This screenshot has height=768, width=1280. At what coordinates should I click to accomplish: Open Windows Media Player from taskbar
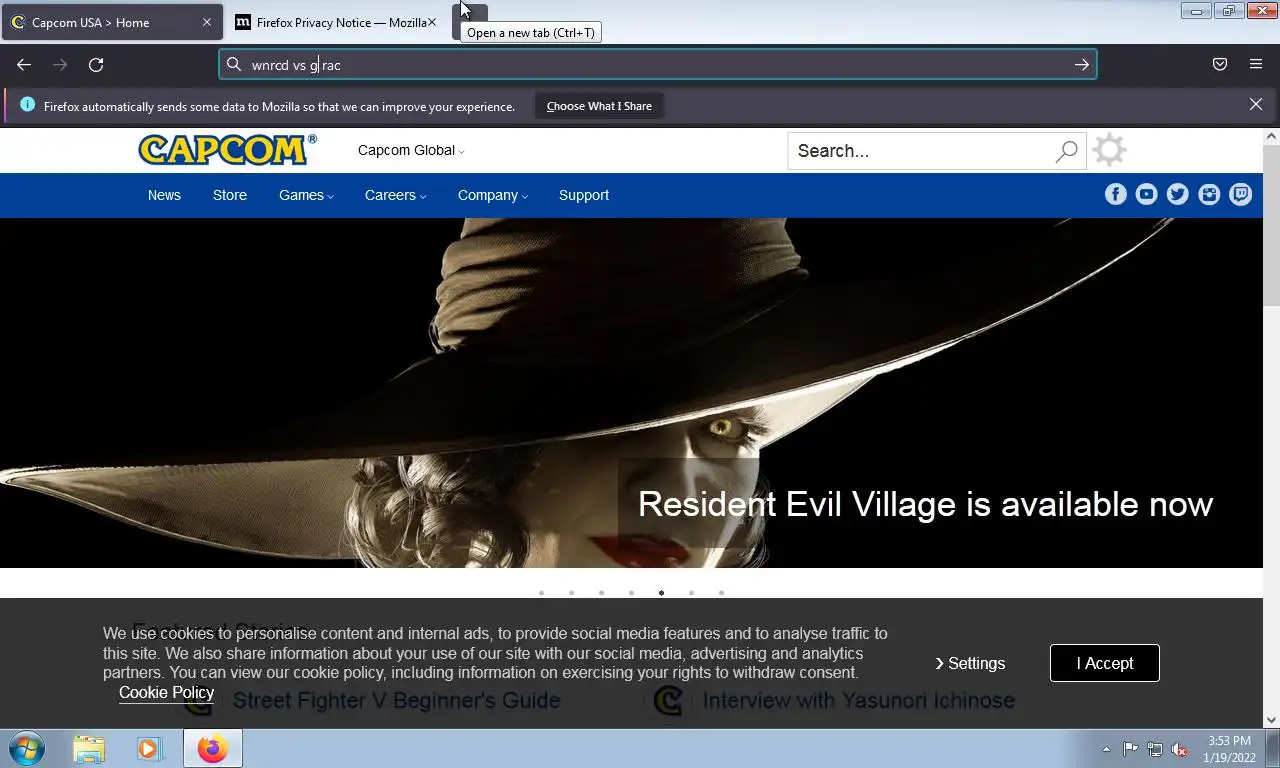pyautogui.click(x=150, y=748)
